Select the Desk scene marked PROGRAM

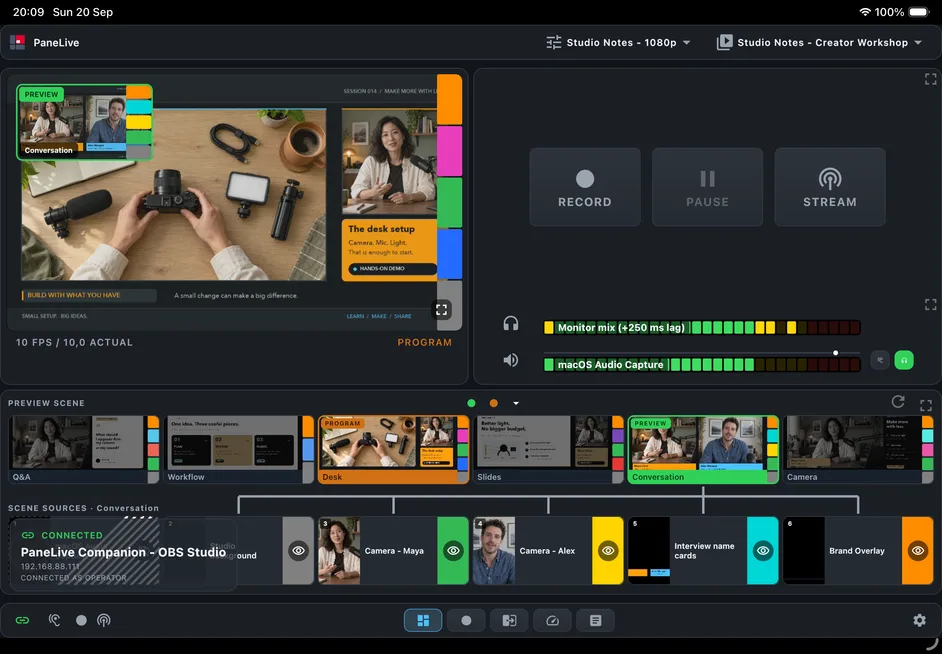pos(394,450)
